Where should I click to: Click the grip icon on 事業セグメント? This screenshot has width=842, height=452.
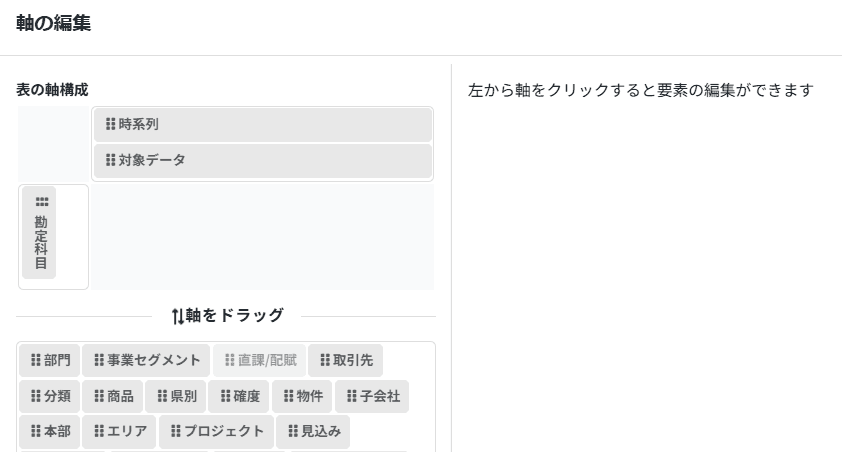(99, 360)
